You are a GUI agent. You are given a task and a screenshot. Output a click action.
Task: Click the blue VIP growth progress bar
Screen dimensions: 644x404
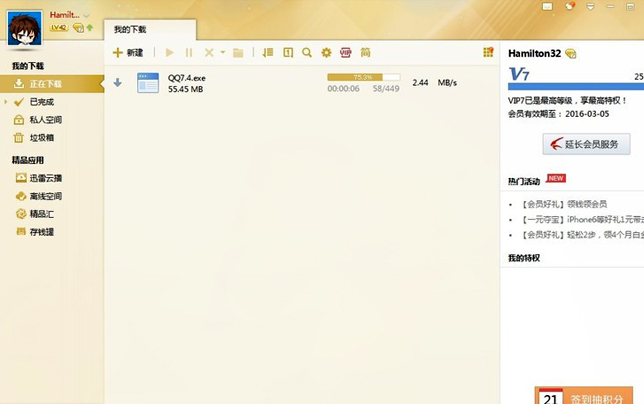[x=576, y=87]
